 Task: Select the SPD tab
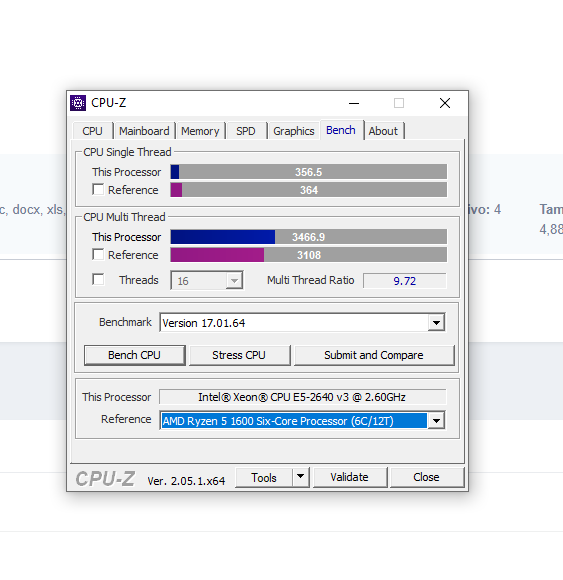pos(246,131)
